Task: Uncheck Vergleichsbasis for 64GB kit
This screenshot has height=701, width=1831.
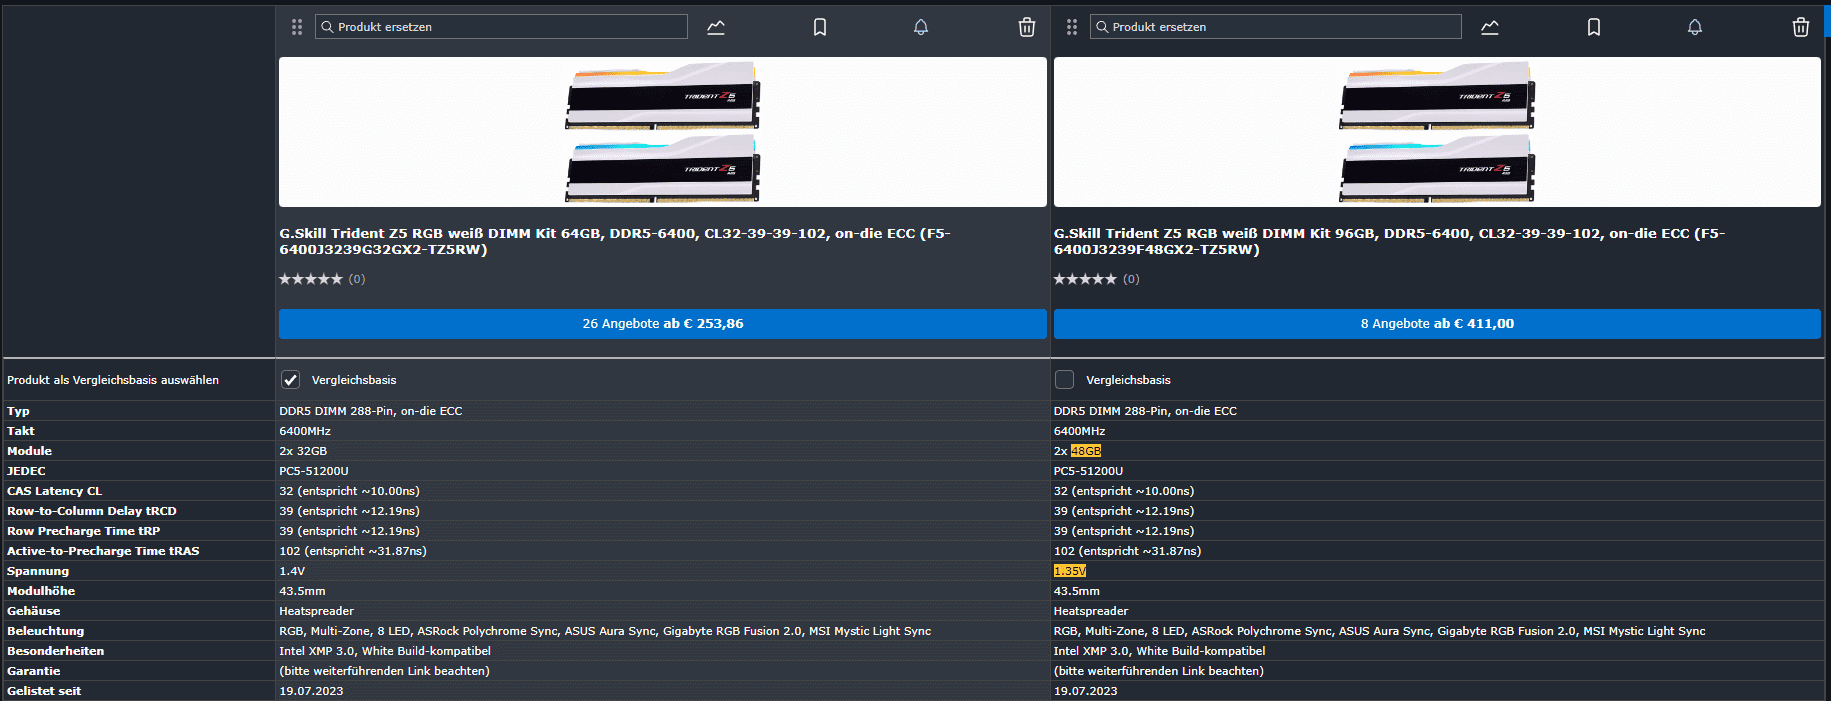Action: tap(290, 380)
